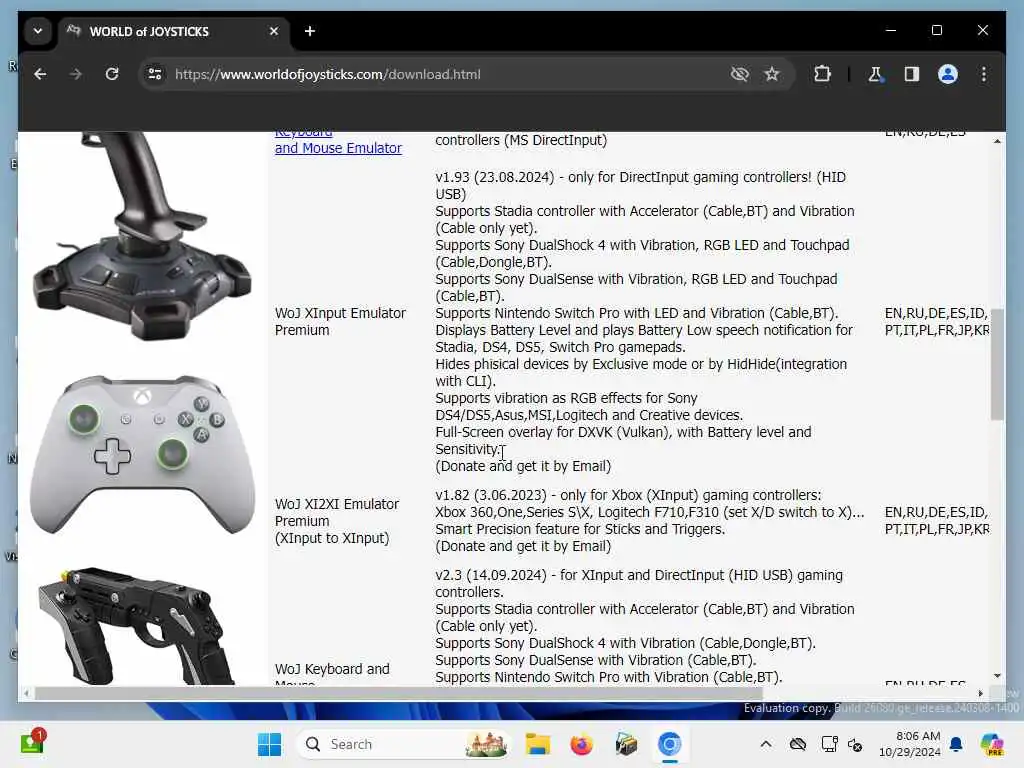Open the Chrome three-dot menu
Viewport: 1024px width, 768px height.
tap(984, 74)
